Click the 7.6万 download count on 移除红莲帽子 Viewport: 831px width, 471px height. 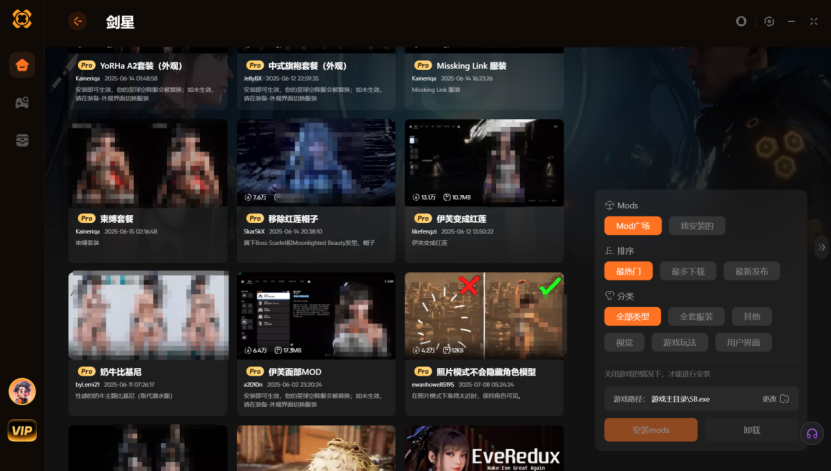(255, 197)
